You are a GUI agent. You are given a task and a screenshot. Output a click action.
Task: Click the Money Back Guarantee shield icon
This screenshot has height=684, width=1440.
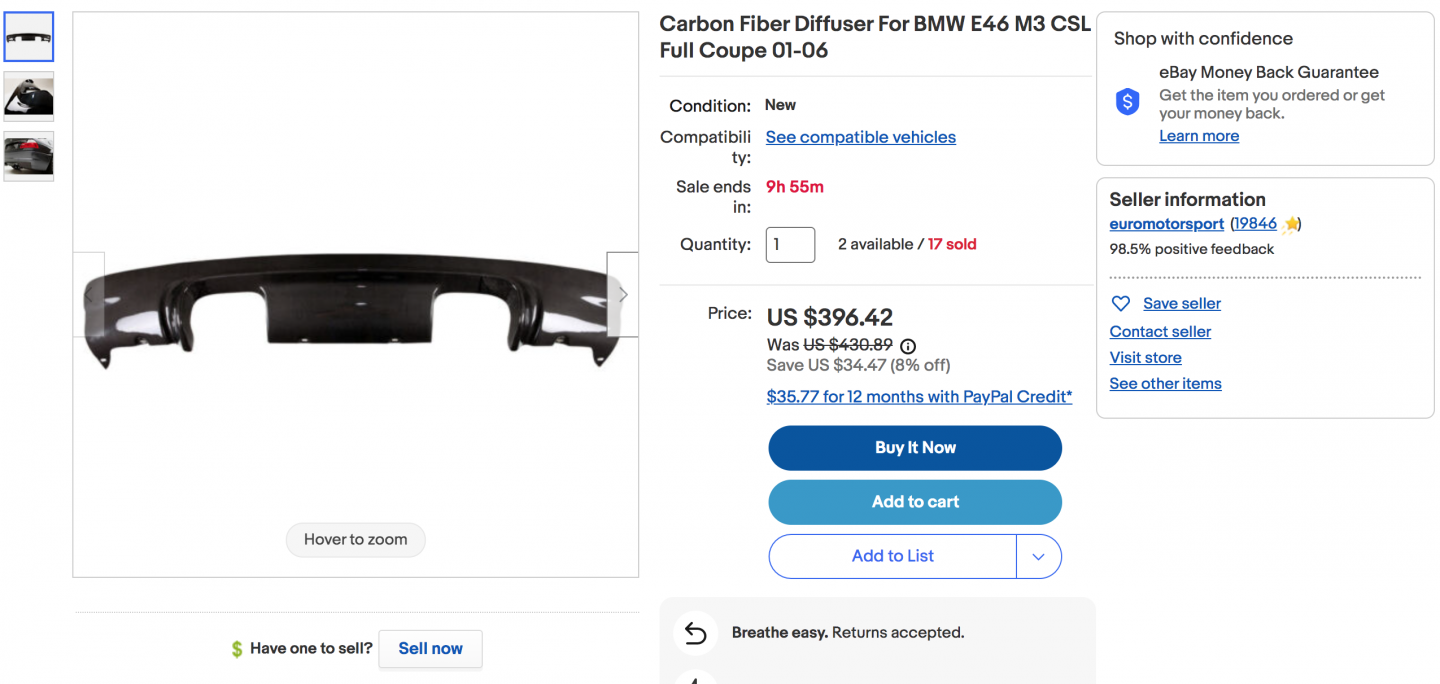click(x=1128, y=101)
